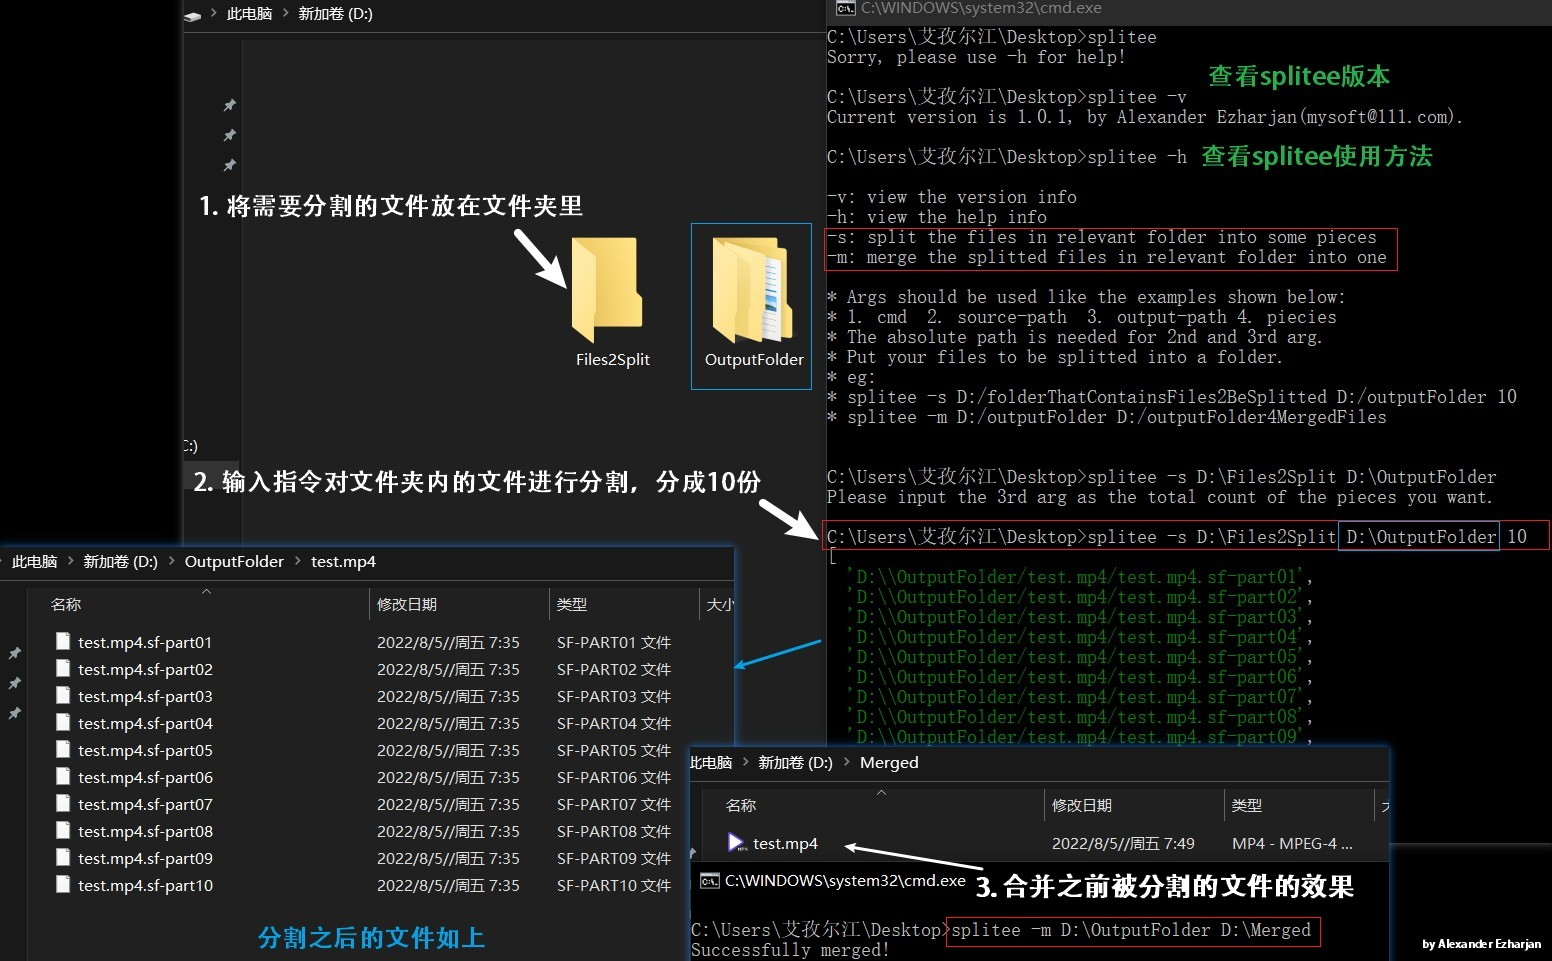The width and height of the screenshot is (1552, 961).
Task: Sort by 类型 column in Merged window
Action: click(x=1247, y=806)
